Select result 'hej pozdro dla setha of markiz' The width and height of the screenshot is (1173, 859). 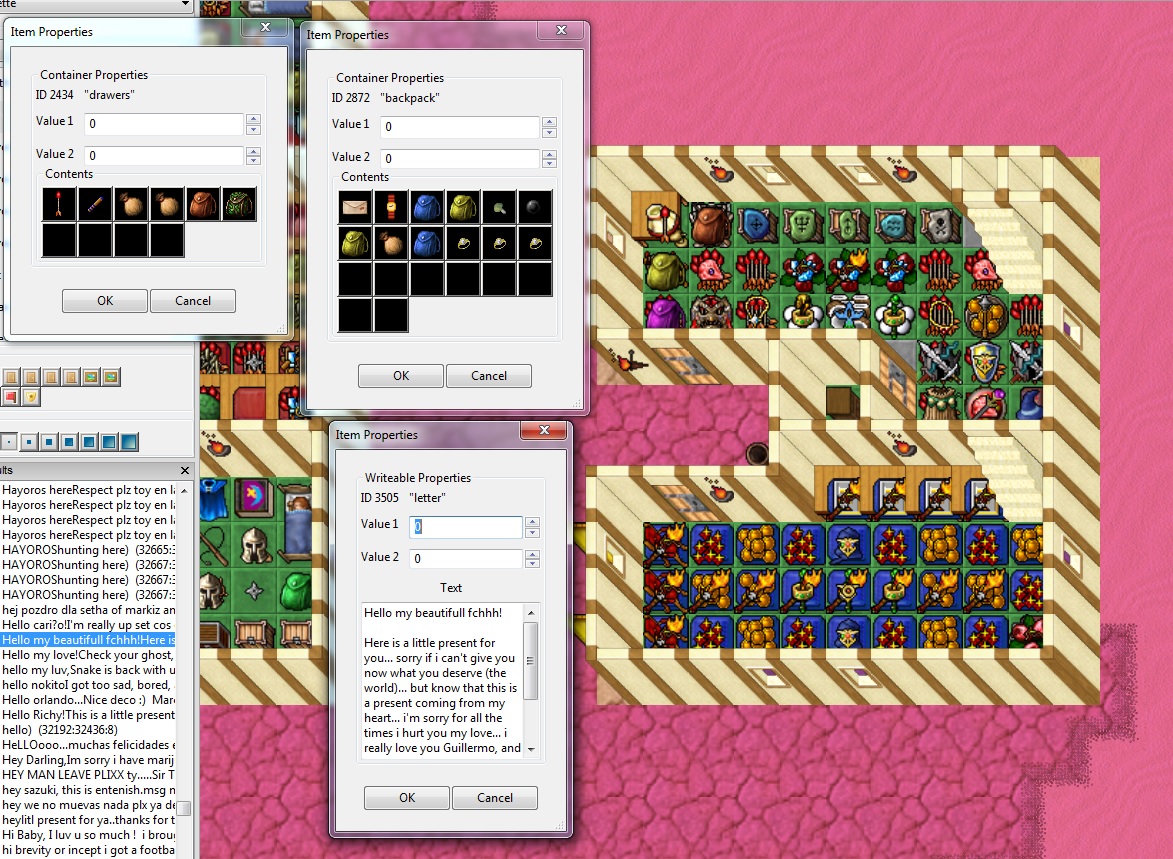tap(88, 610)
